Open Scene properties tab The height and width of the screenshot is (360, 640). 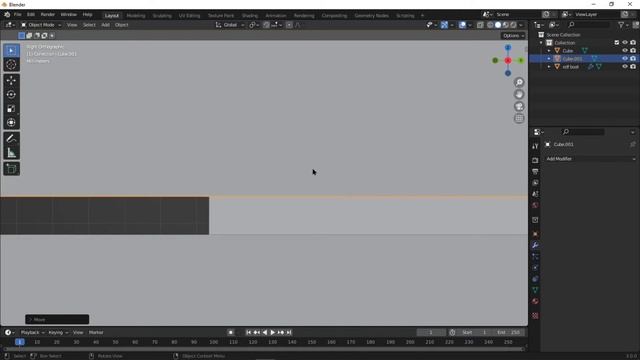(x=535, y=194)
